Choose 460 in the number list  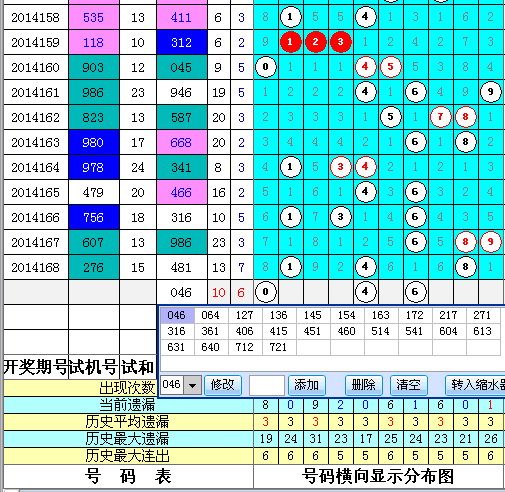coord(346,331)
